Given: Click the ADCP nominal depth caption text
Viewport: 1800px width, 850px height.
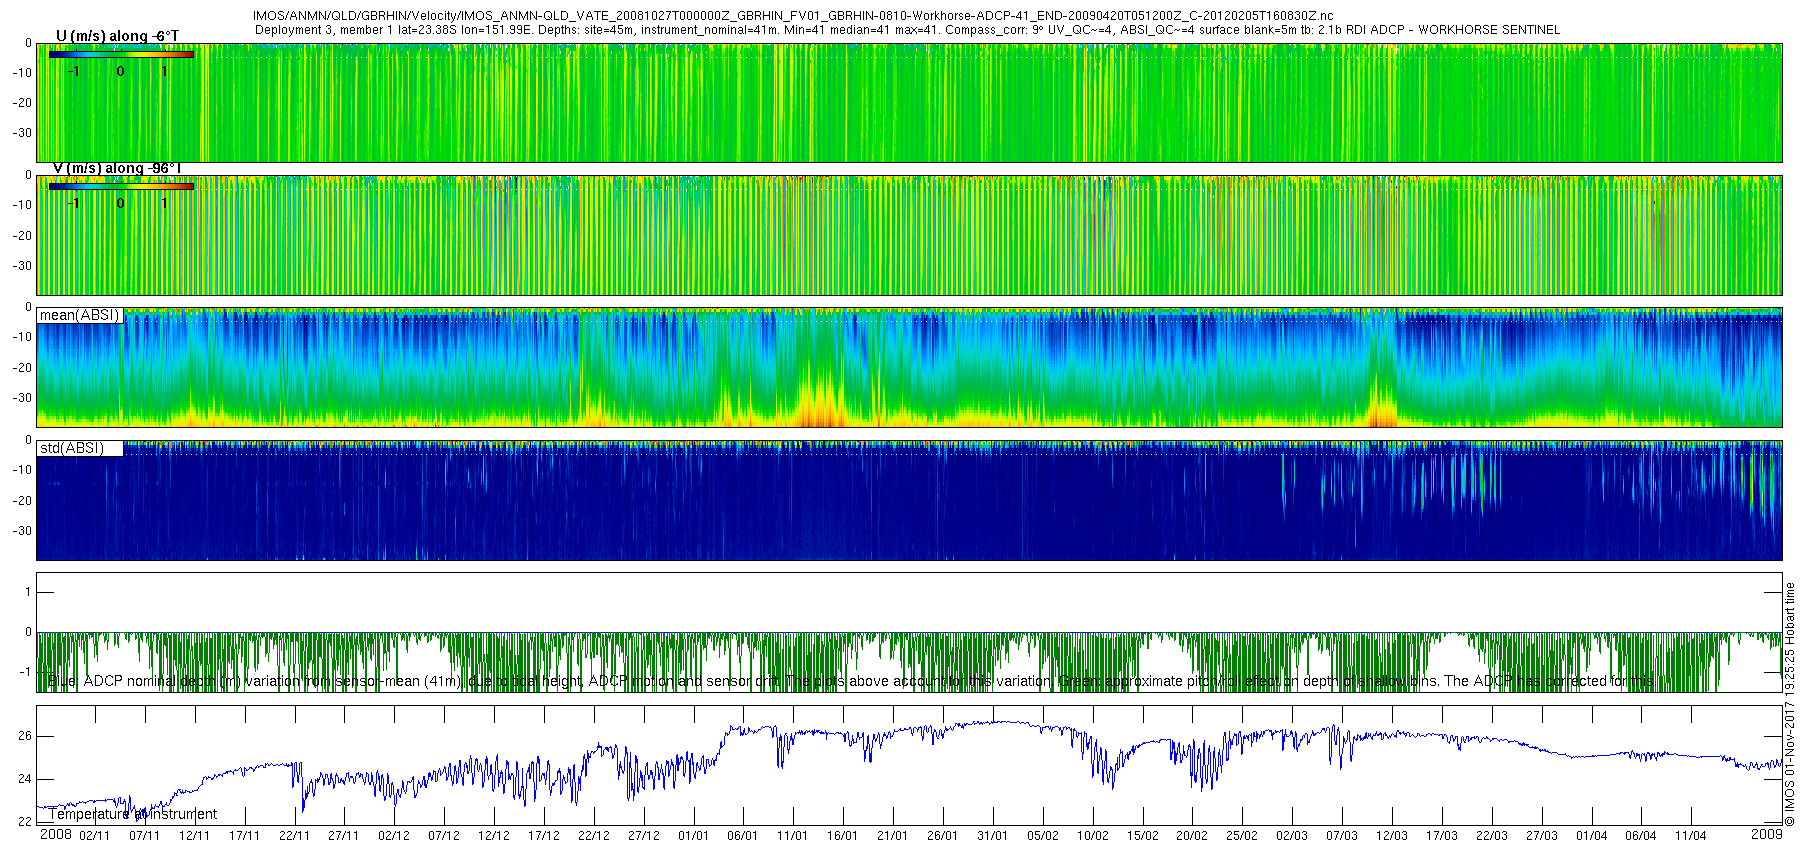Looking at the screenshot, I should 850,681.
